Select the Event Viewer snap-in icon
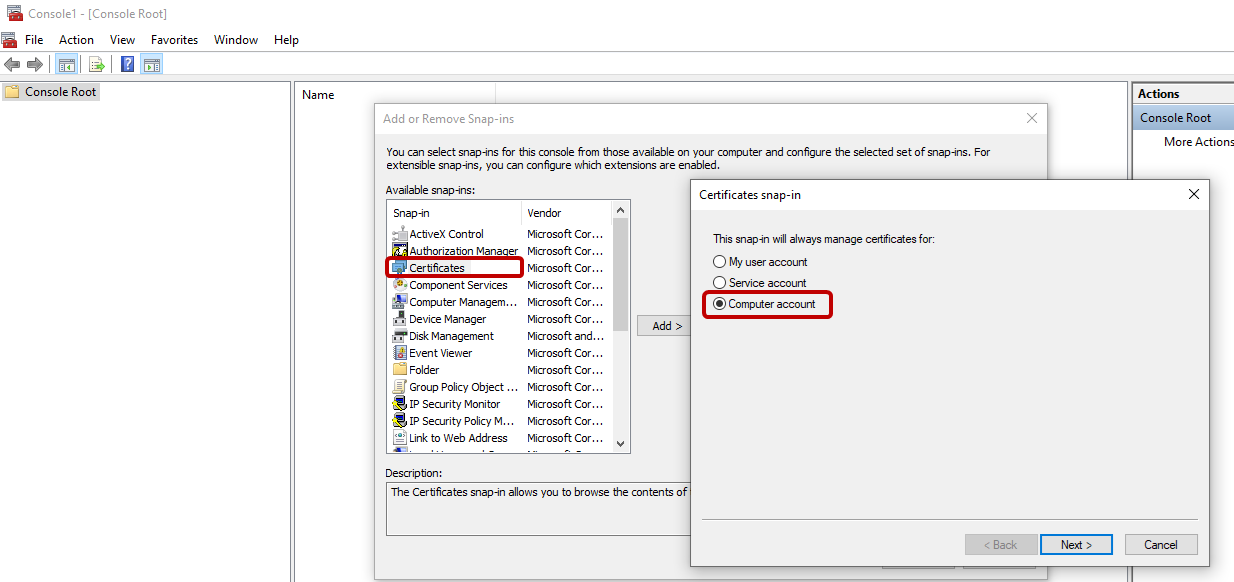 tap(400, 353)
